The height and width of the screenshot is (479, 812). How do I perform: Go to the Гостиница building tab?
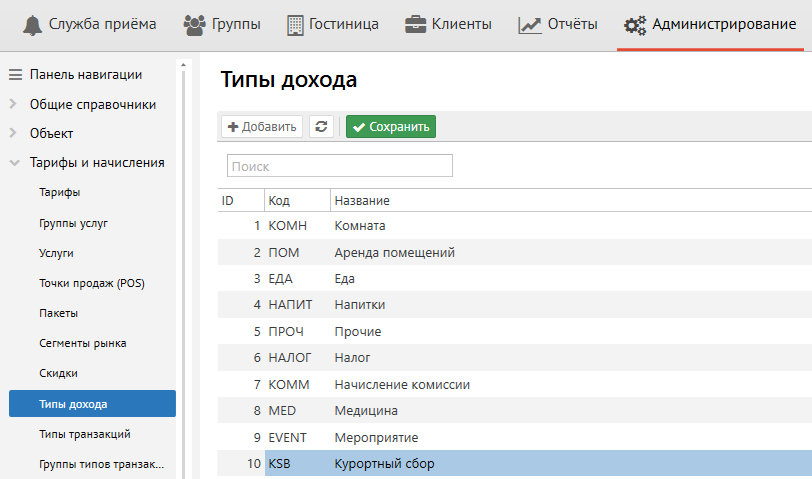333,24
